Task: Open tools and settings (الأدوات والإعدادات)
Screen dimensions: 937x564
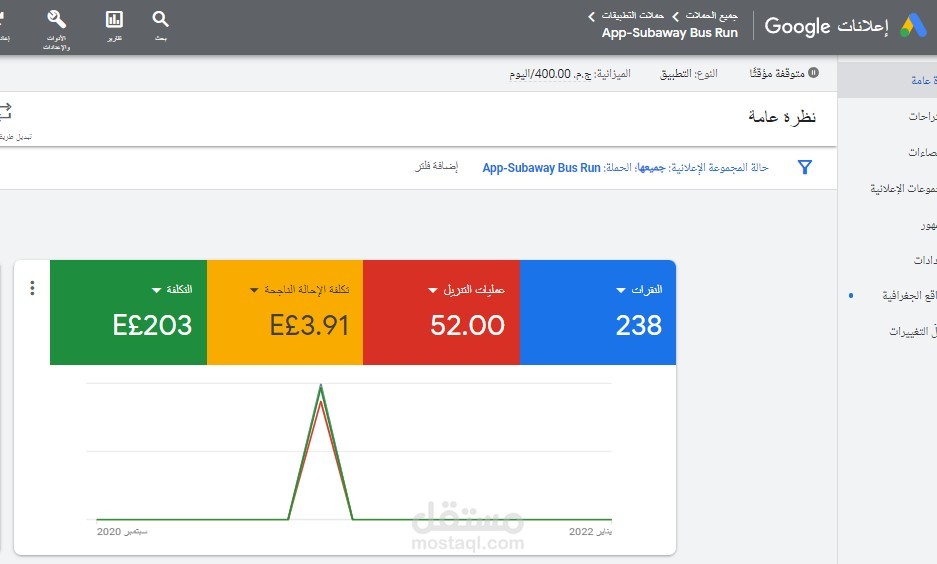Action: click(x=57, y=30)
